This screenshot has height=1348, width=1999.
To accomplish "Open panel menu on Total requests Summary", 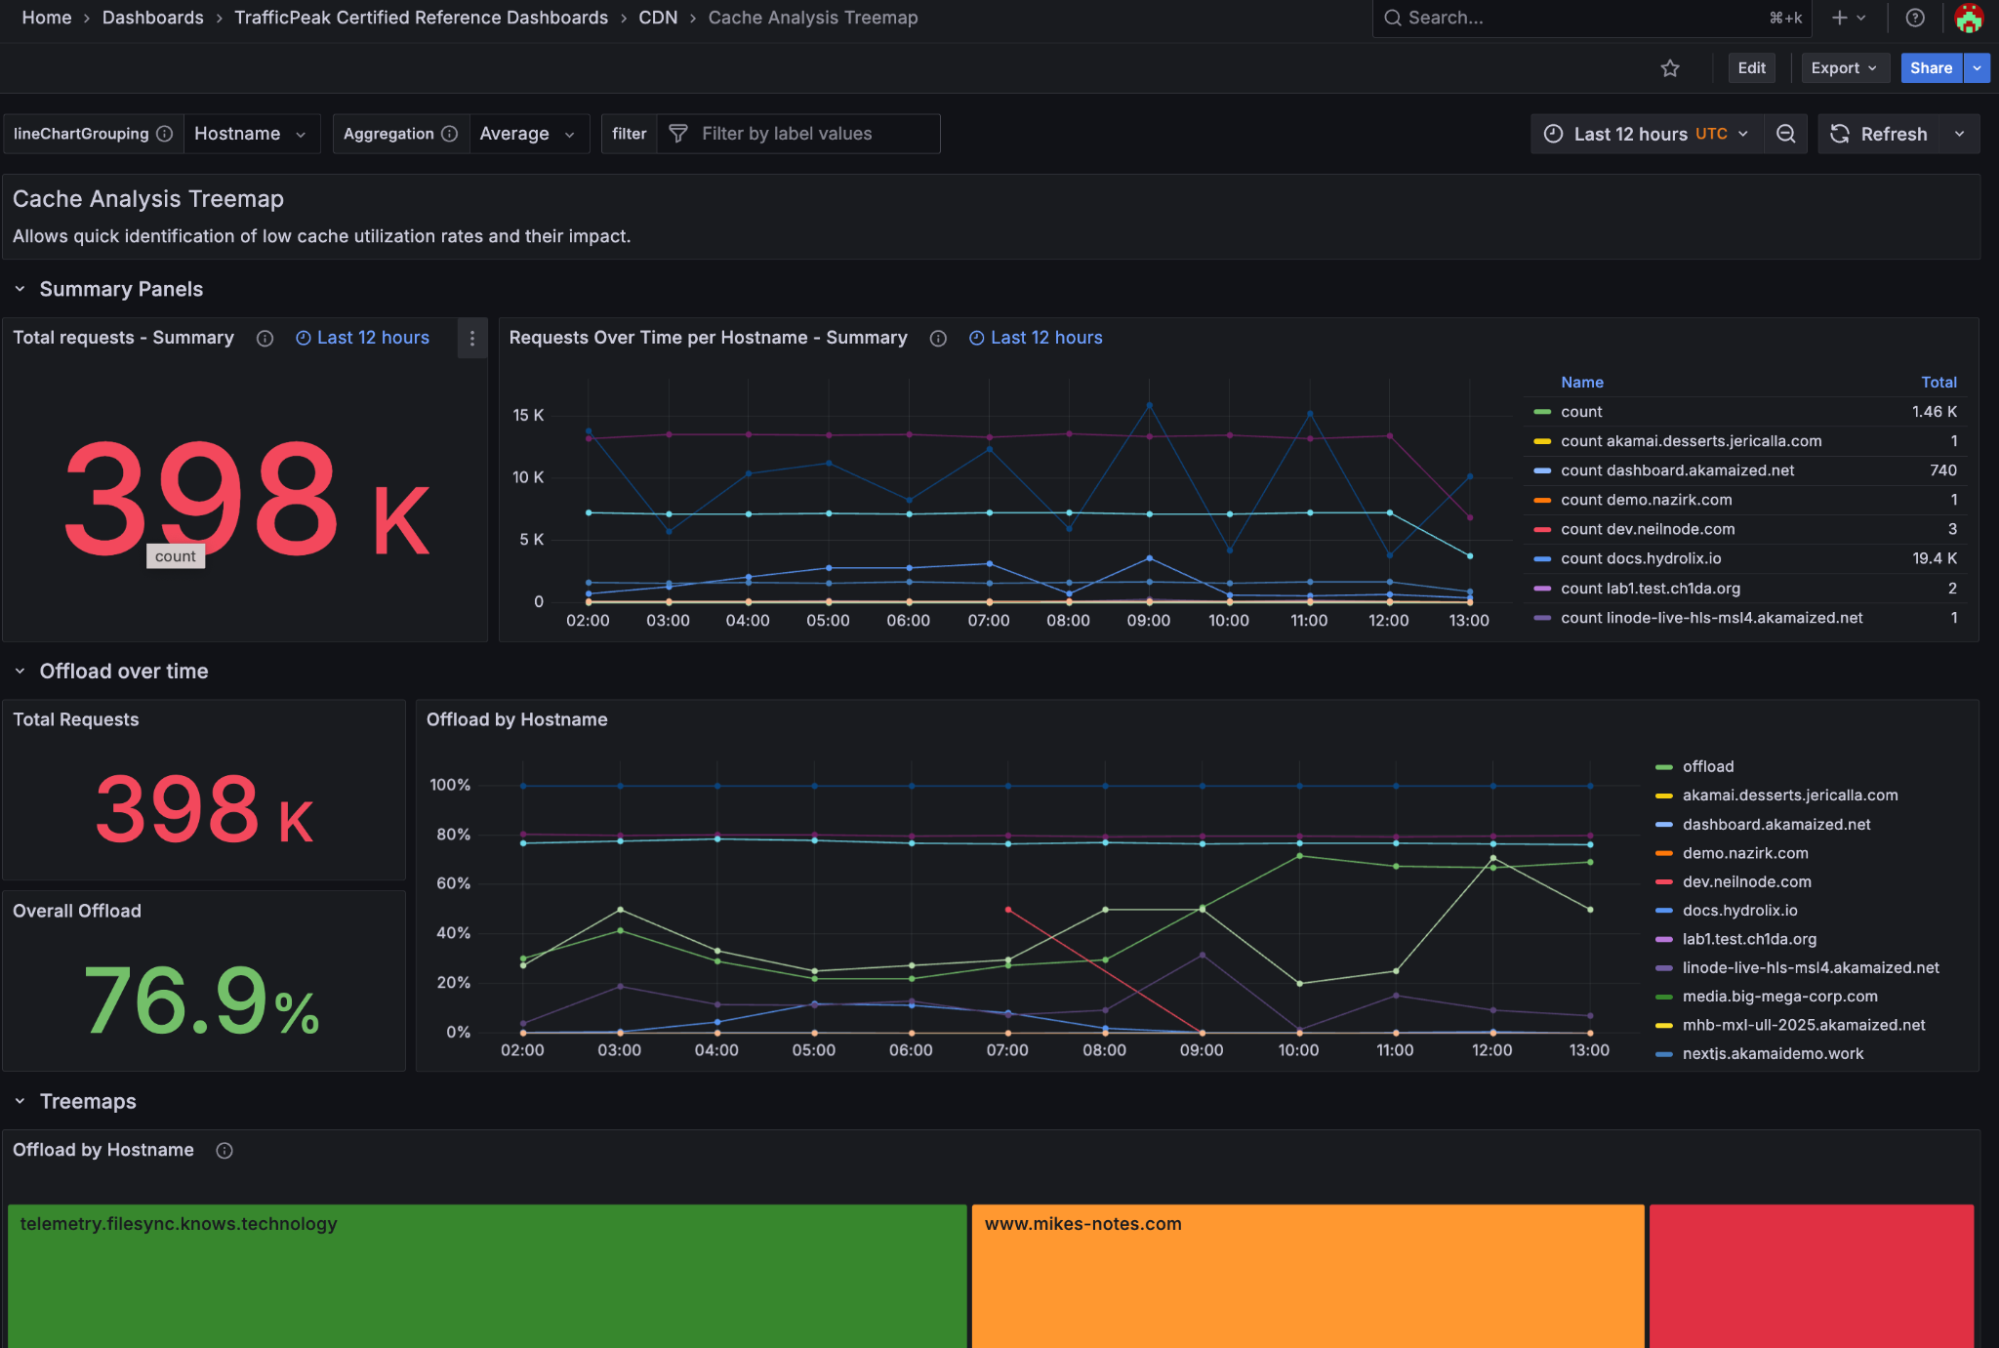I will coord(471,339).
